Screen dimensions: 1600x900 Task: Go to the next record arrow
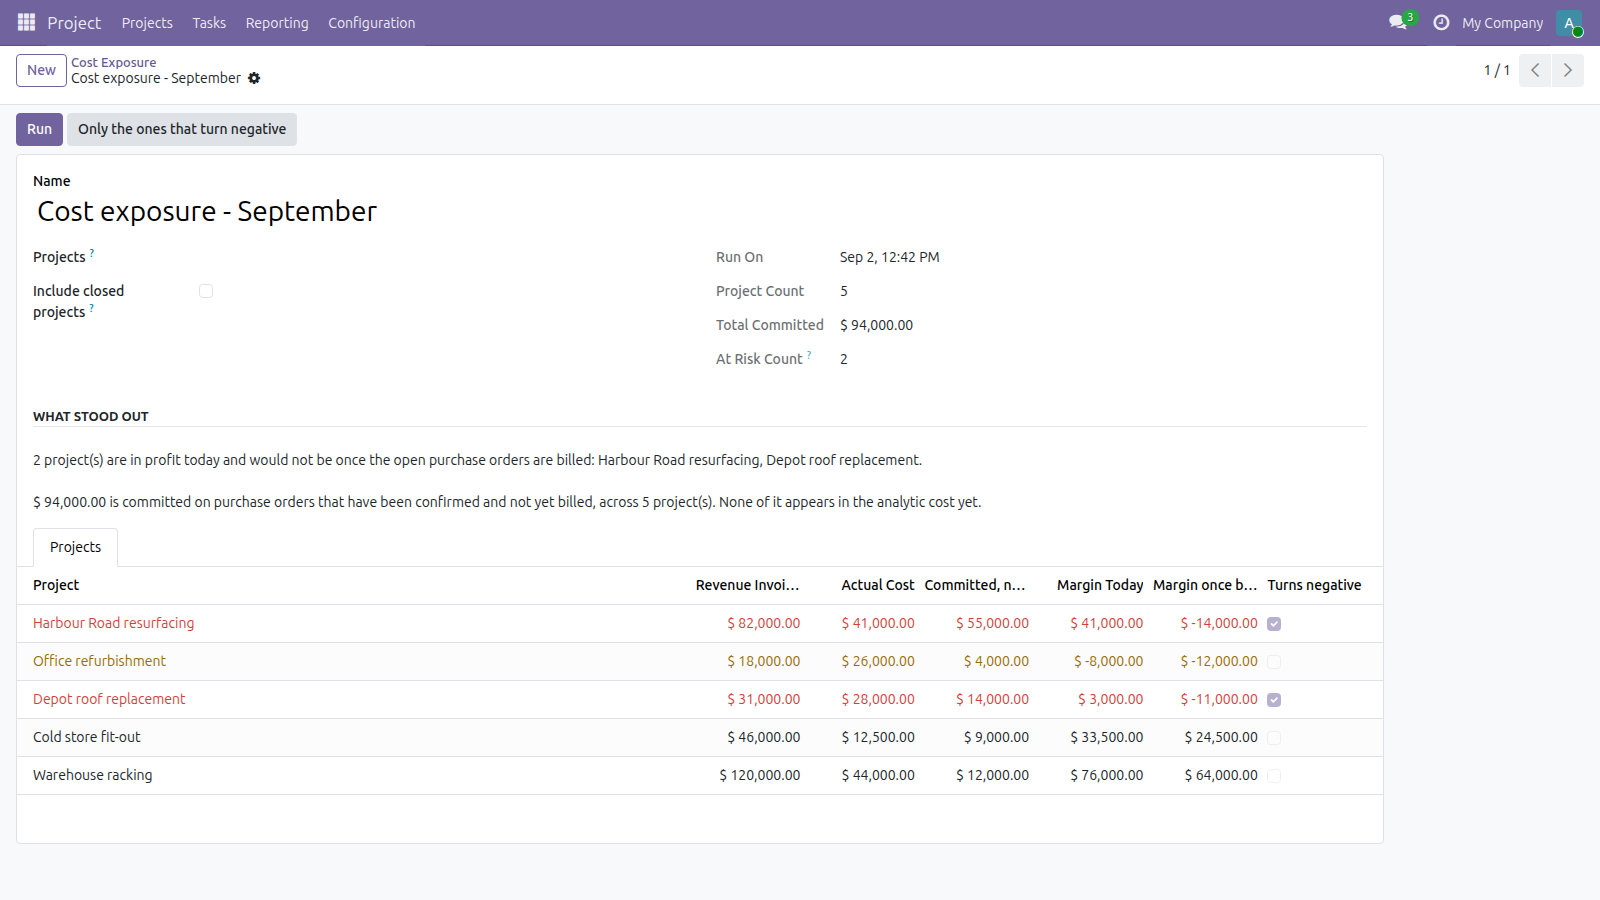[1567, 70]
